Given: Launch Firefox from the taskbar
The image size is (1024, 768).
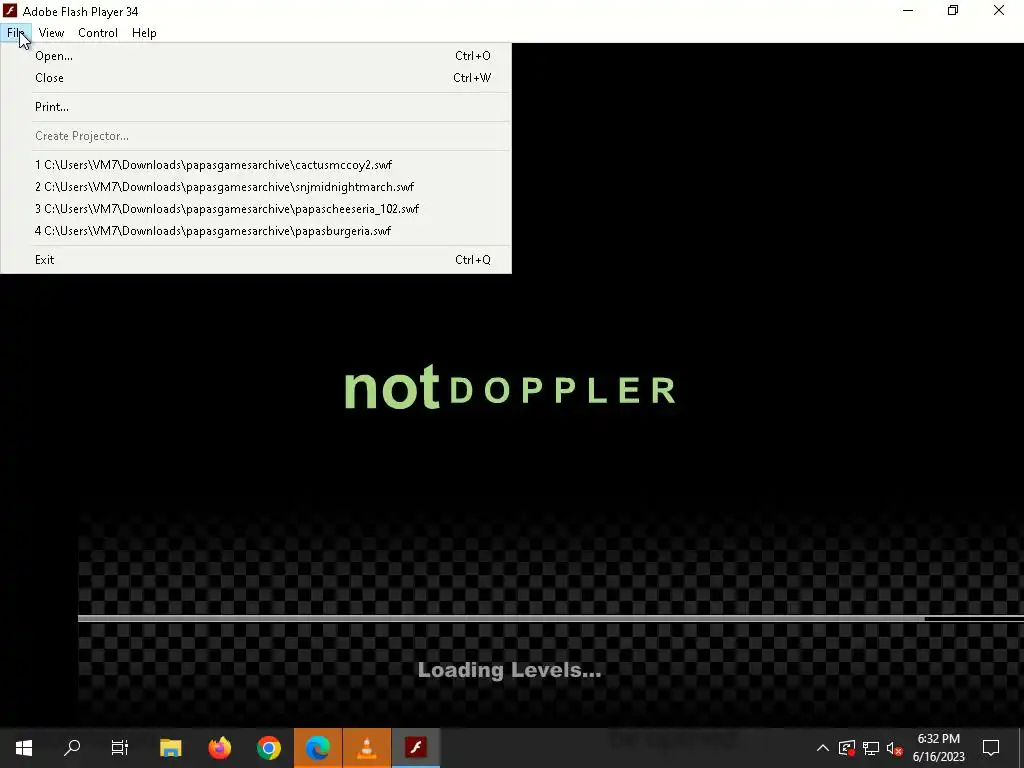Looking at the screenshot, I should pos(219,748).
